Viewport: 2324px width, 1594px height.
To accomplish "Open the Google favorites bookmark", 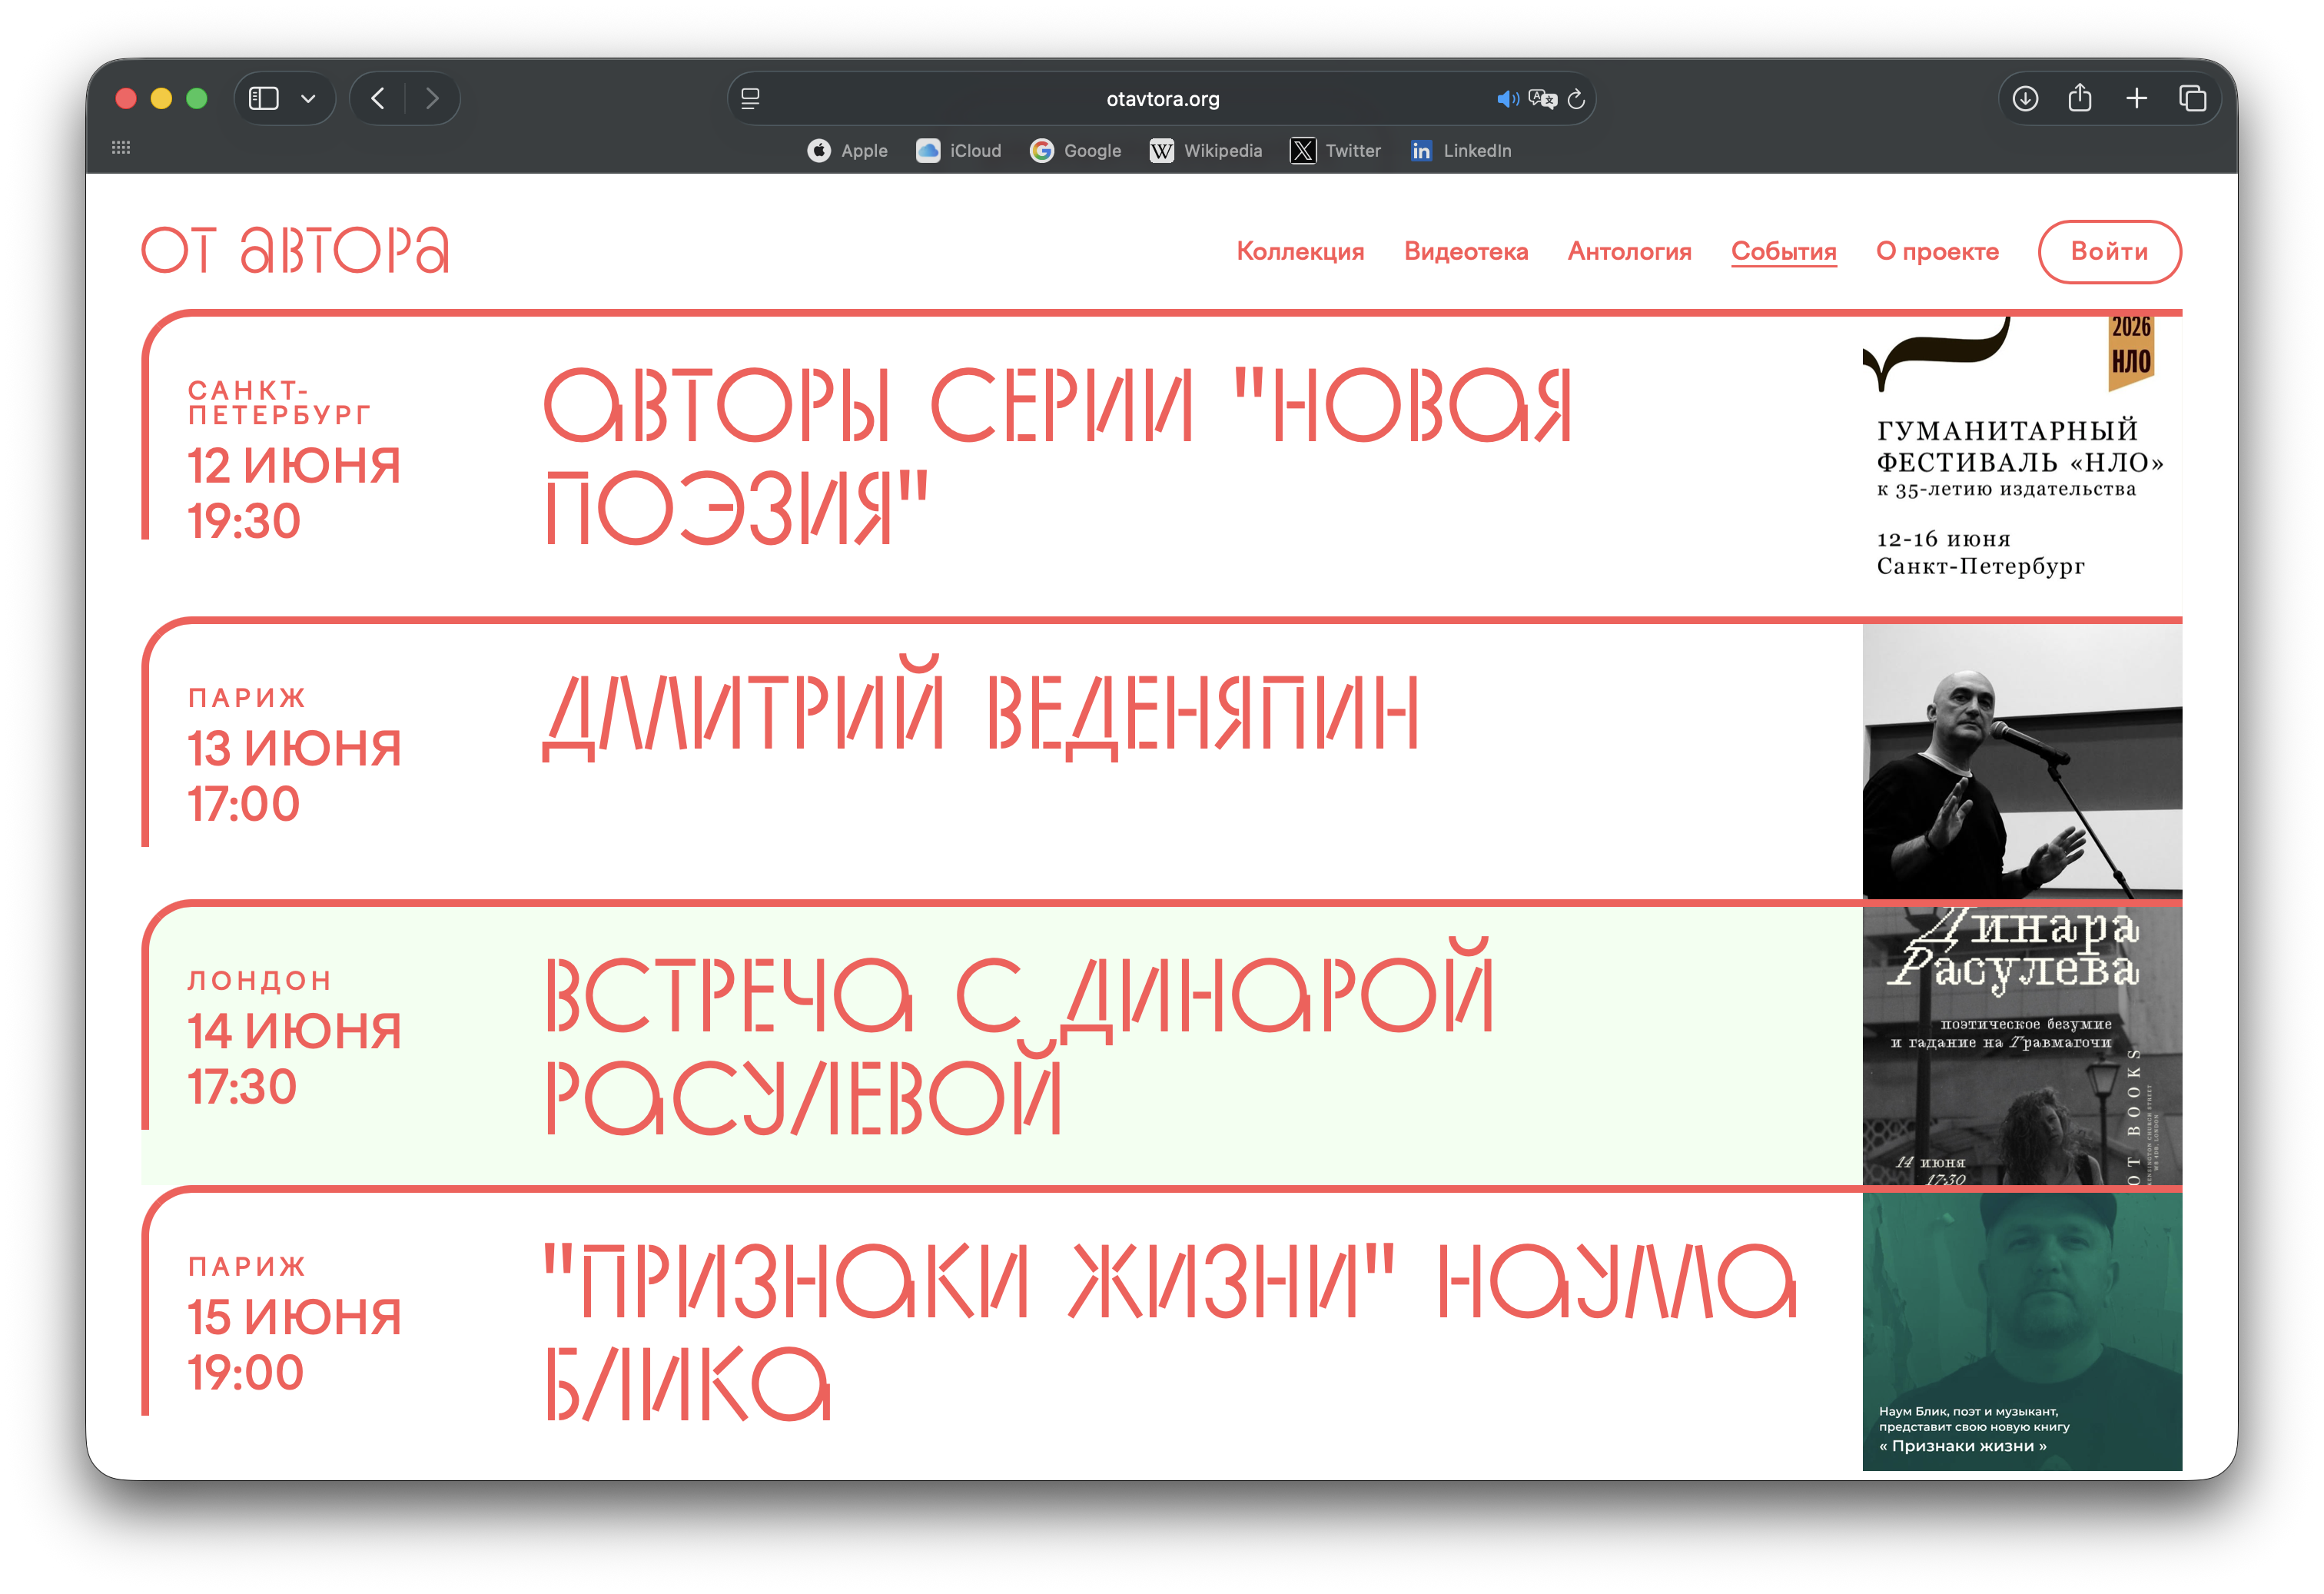I will 1075,151.
